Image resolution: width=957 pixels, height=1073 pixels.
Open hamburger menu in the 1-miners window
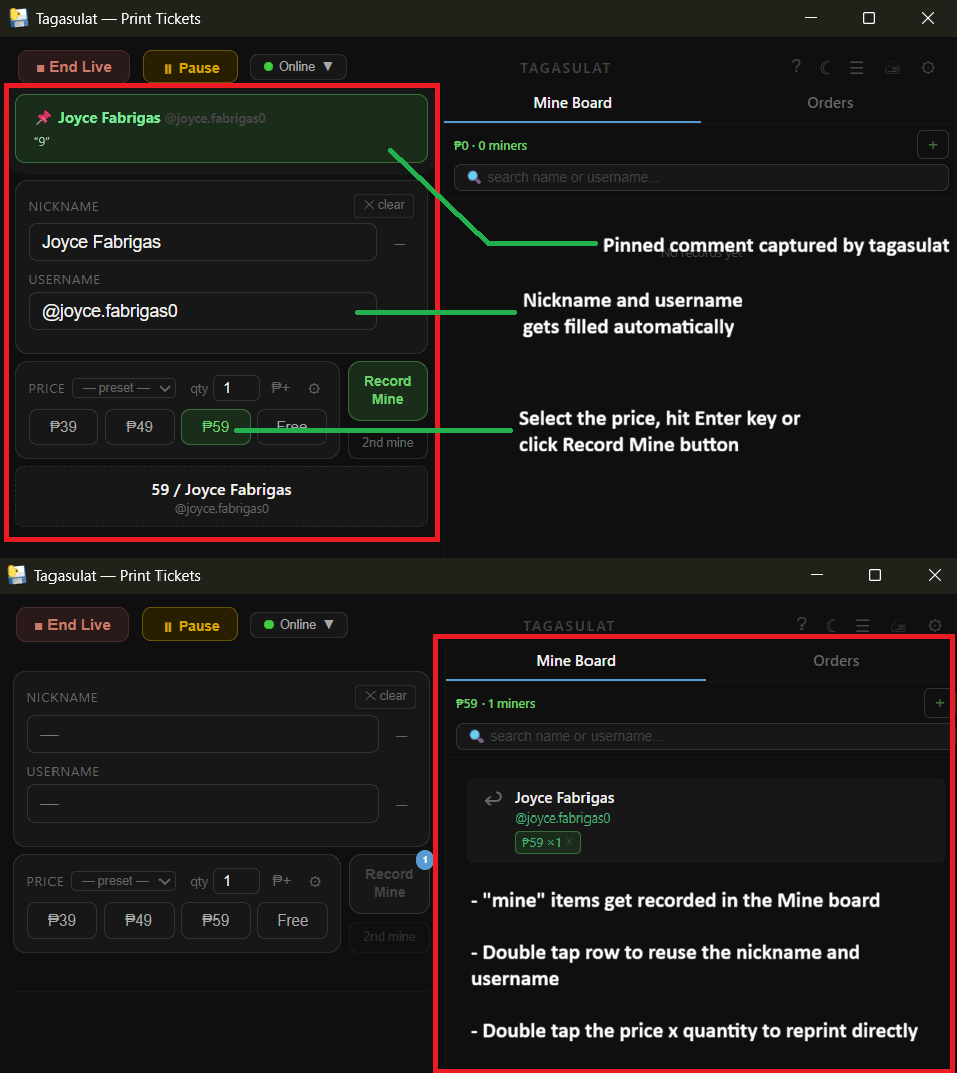click(x=863, y=625)
